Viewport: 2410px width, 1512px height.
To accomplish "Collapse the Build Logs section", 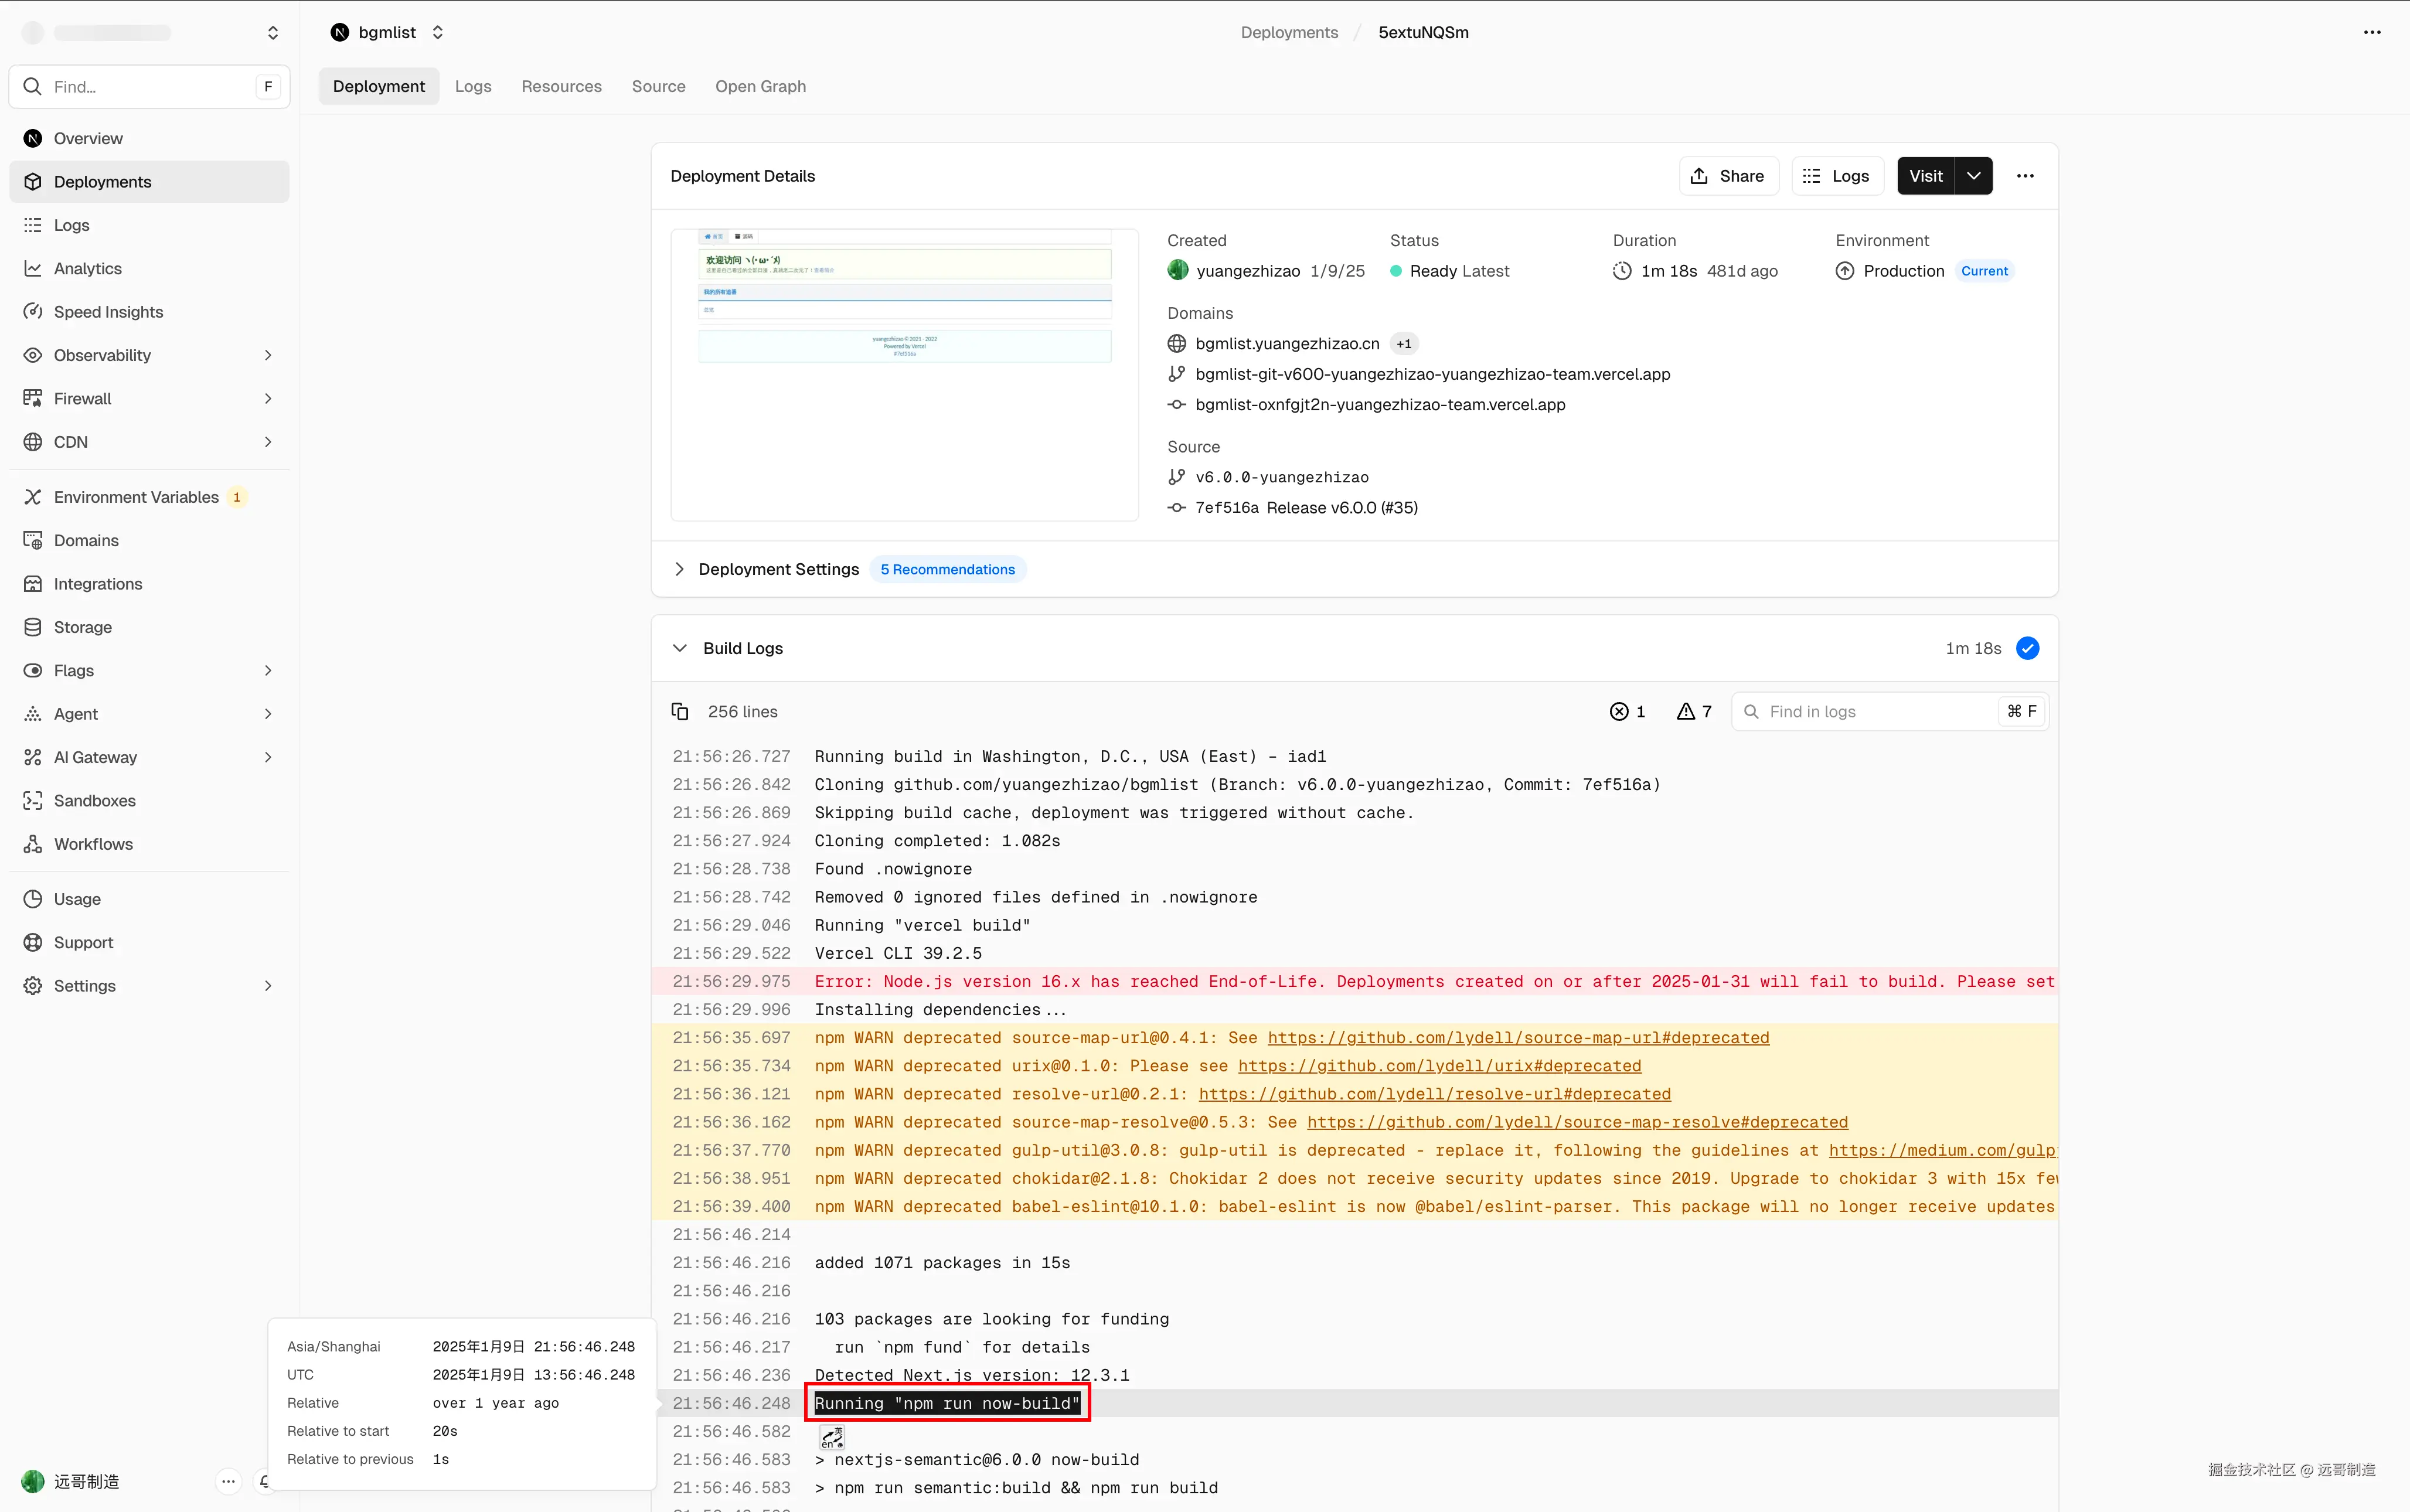I will pyautogui.click(x=680, y=649).
